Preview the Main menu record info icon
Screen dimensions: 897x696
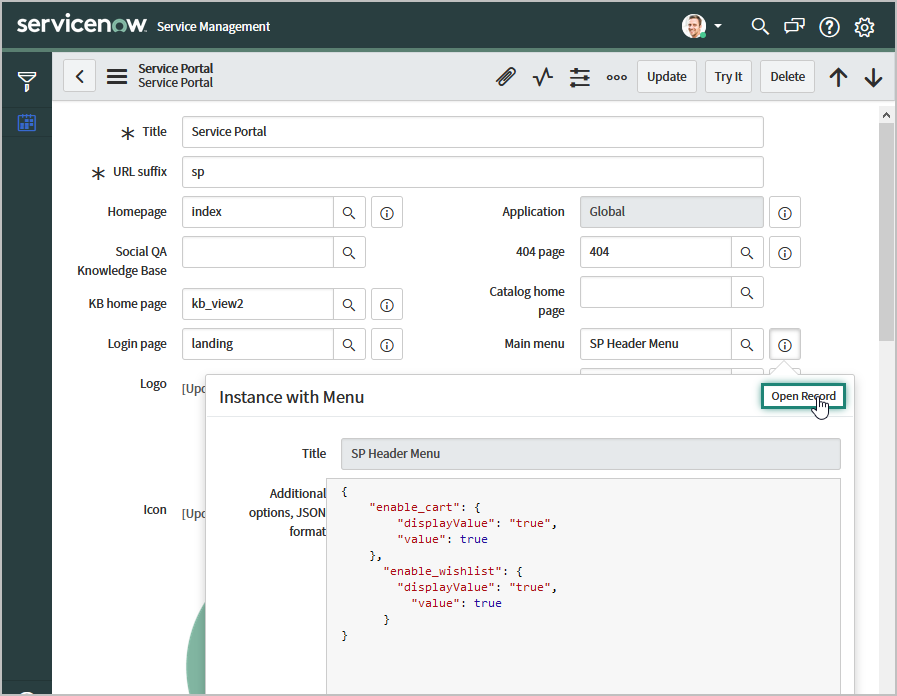point(785,344)
